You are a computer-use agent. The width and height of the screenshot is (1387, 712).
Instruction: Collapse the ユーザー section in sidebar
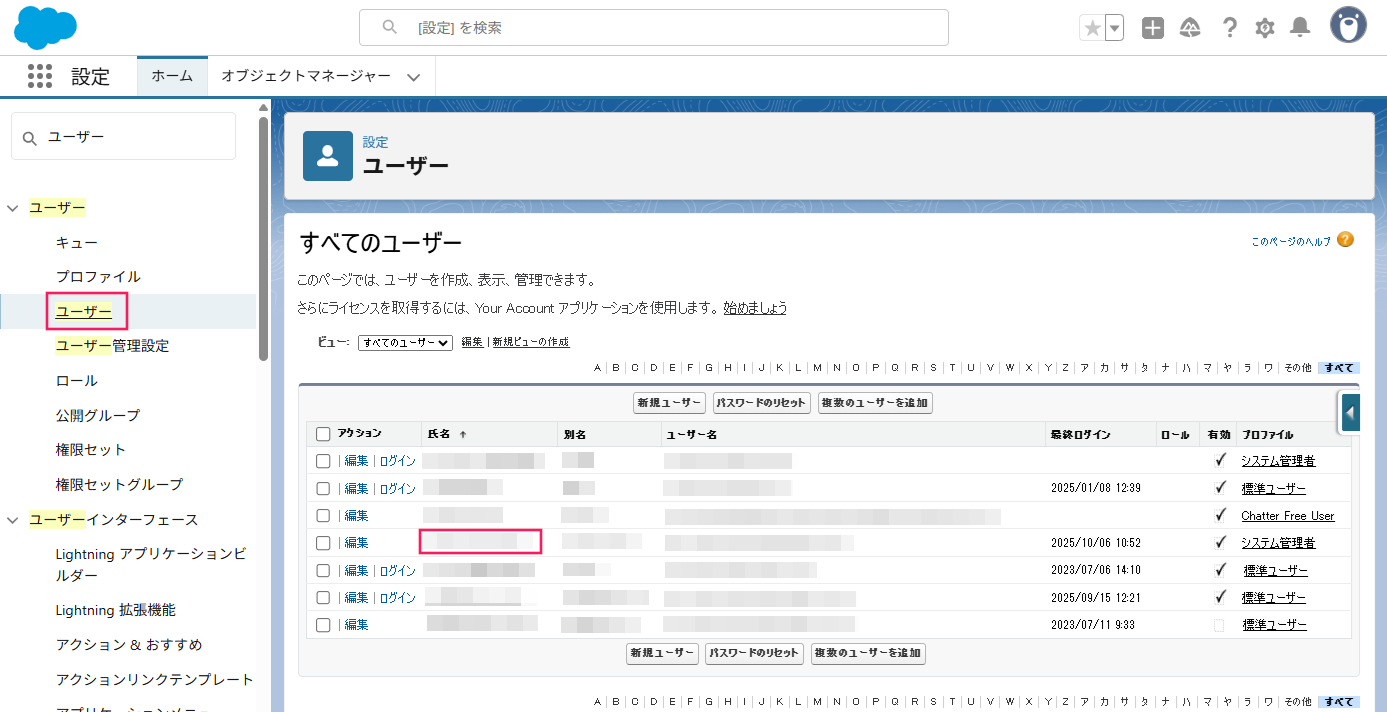13,208
